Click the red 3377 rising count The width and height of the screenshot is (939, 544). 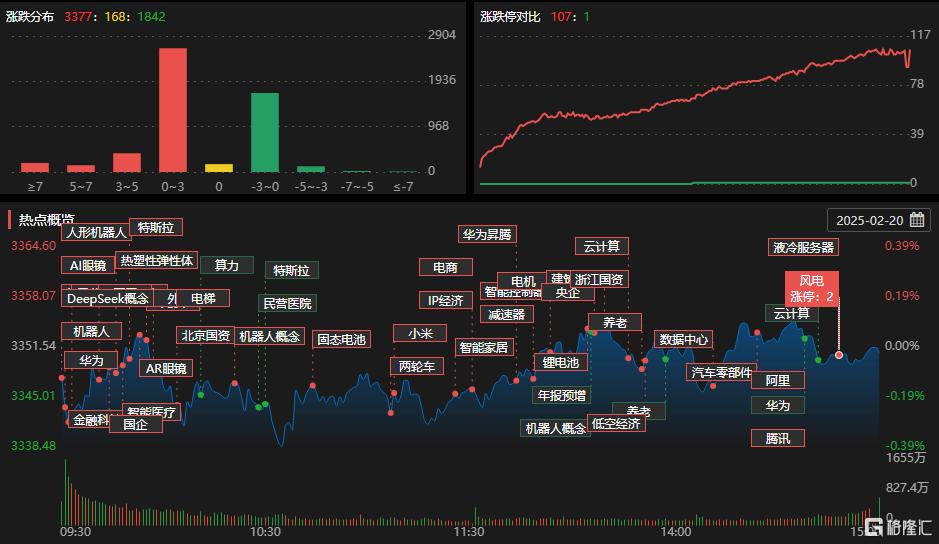(78, 17)
